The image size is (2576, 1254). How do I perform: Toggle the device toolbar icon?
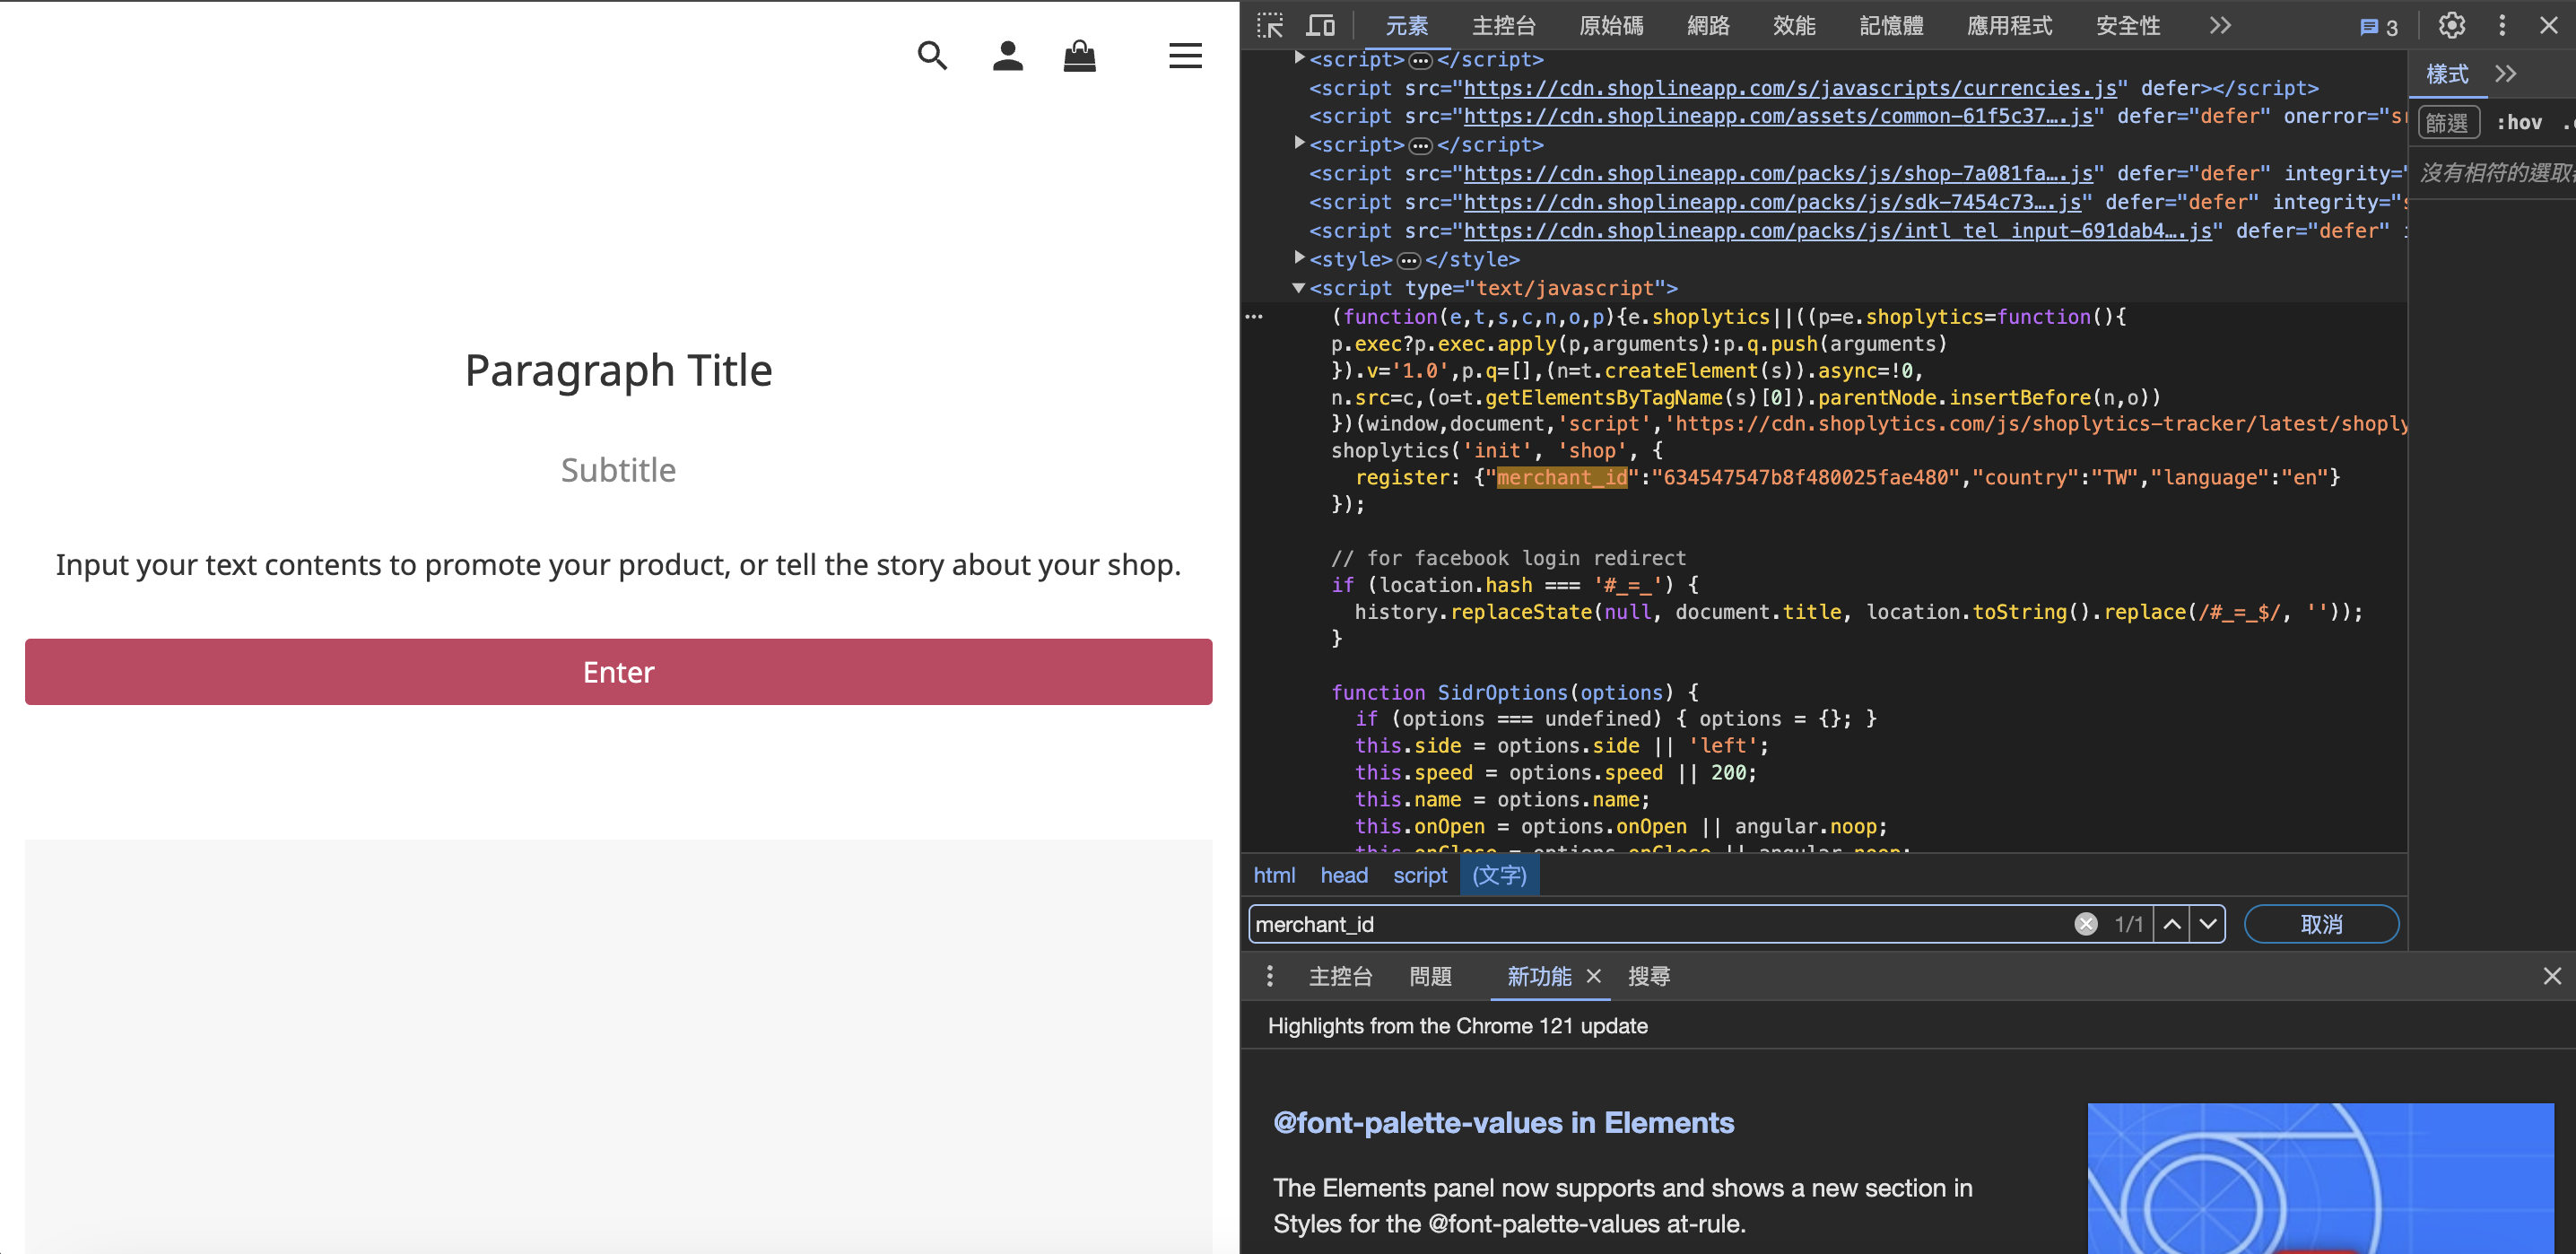point(1321,25)
